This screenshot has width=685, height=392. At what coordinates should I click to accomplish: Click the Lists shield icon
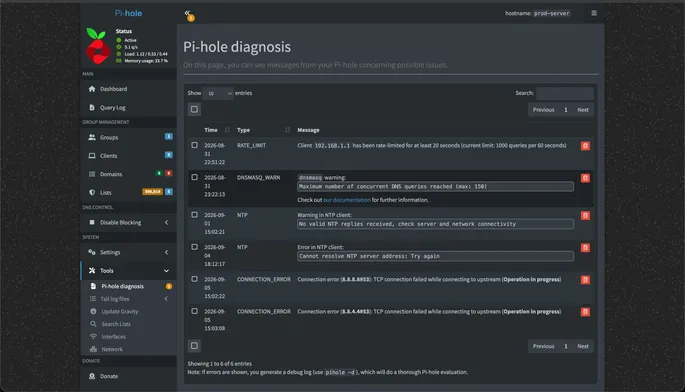92,192
